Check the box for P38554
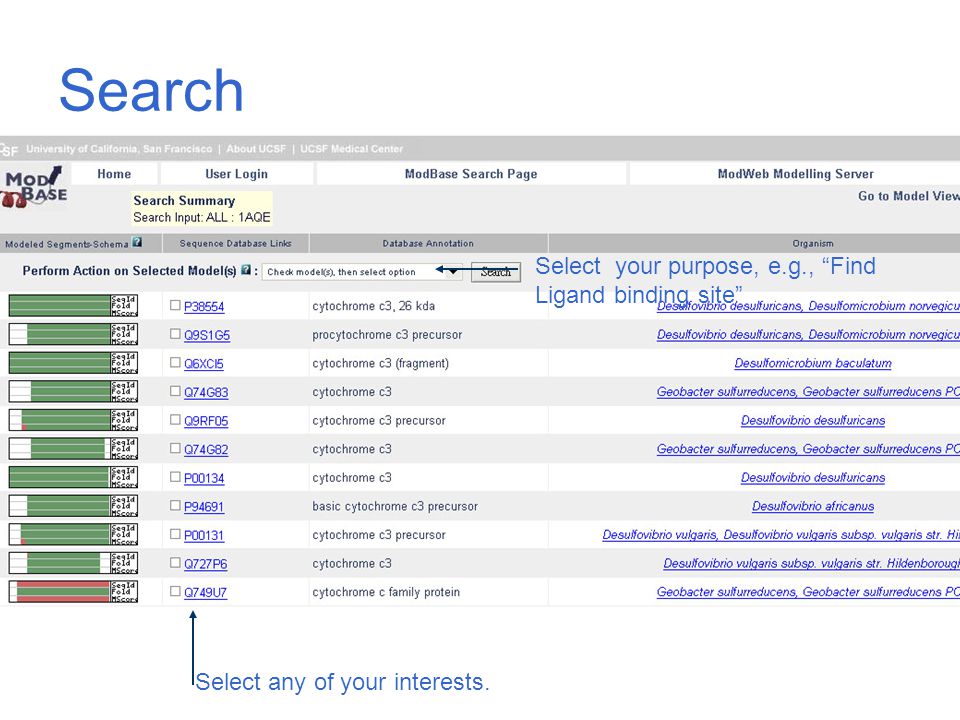960x720 pixels. [175, 305]
